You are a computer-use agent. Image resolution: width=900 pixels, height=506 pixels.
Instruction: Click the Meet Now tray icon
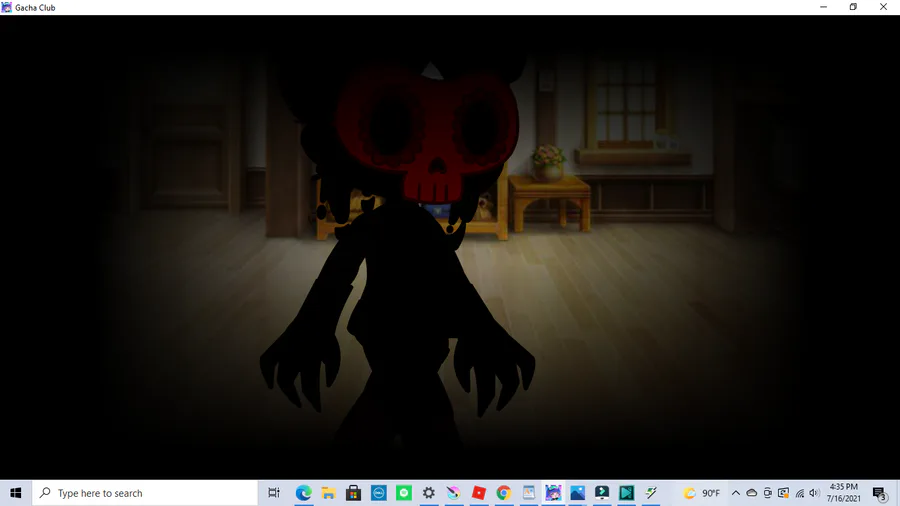pos(767,493)
